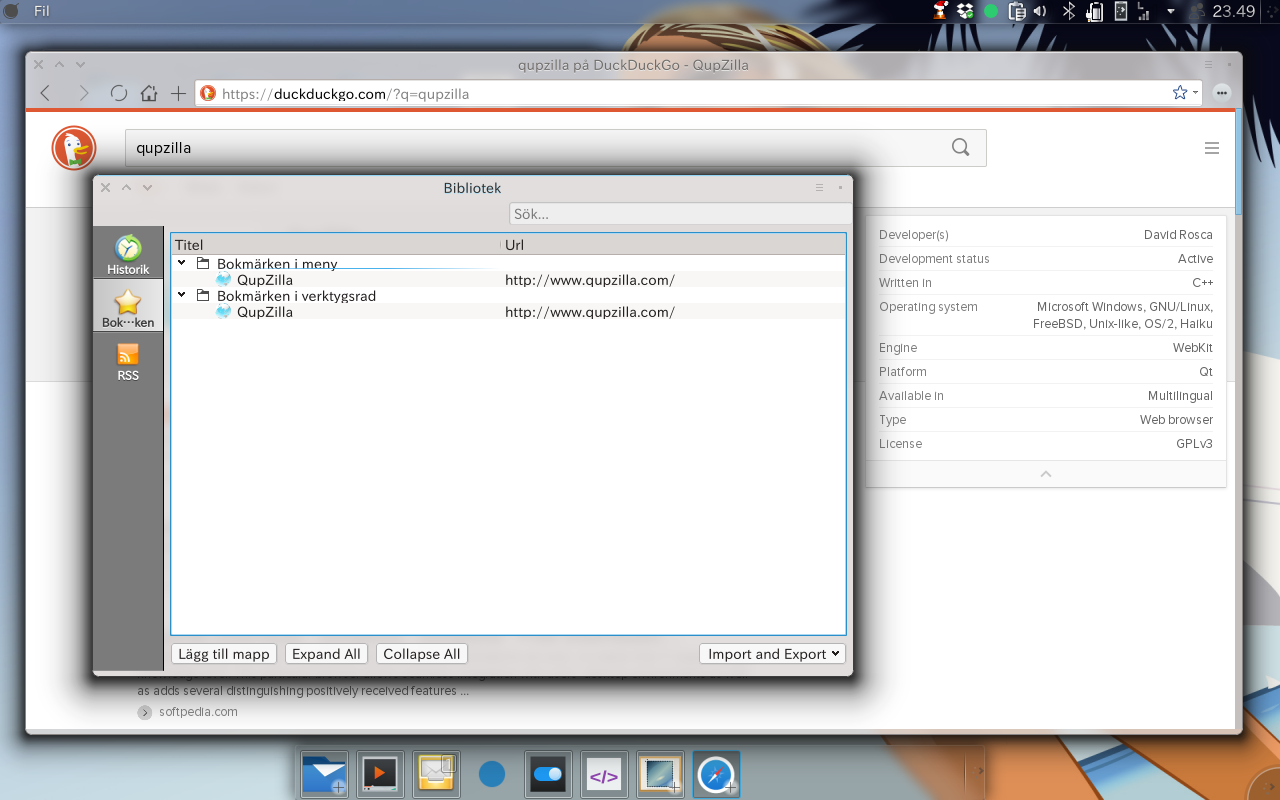
Task: Click the WebKit engine value
Action: [1193, 348]
